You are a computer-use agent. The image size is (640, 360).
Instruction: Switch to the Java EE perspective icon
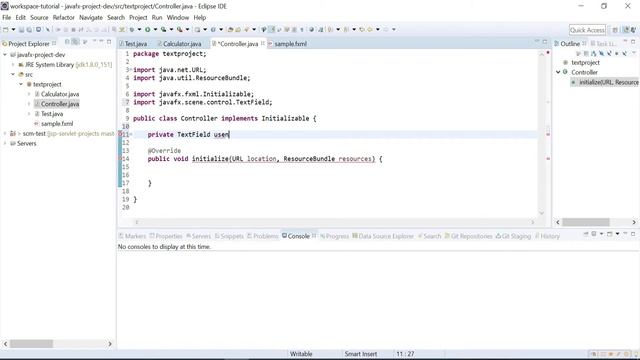(x=626, y=30)
